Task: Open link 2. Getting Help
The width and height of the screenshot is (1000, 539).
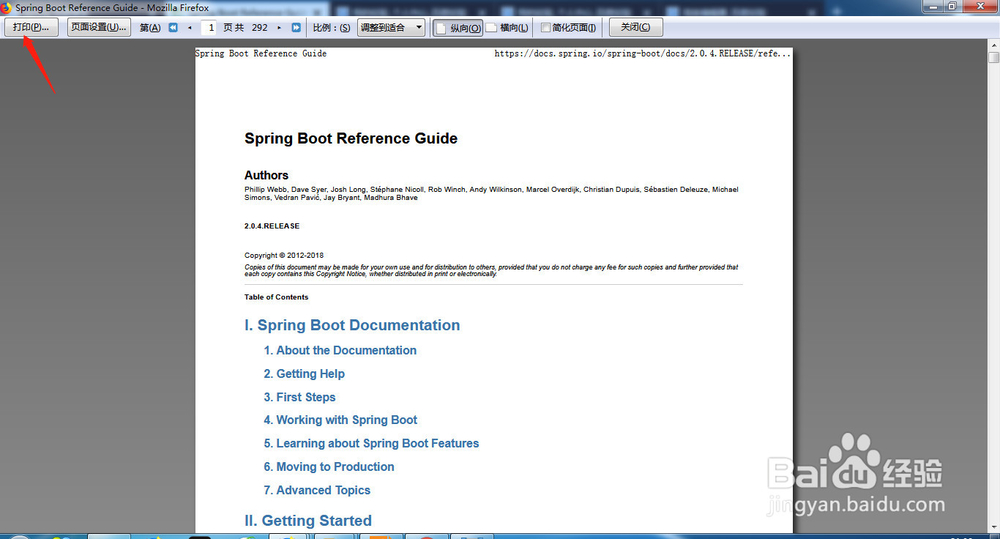Action: coord(304,374)
